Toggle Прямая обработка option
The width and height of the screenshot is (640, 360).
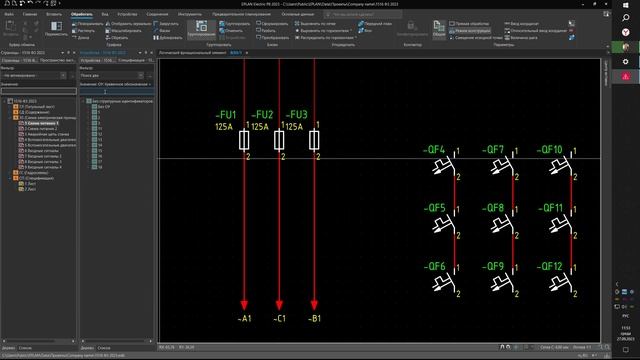469,24
